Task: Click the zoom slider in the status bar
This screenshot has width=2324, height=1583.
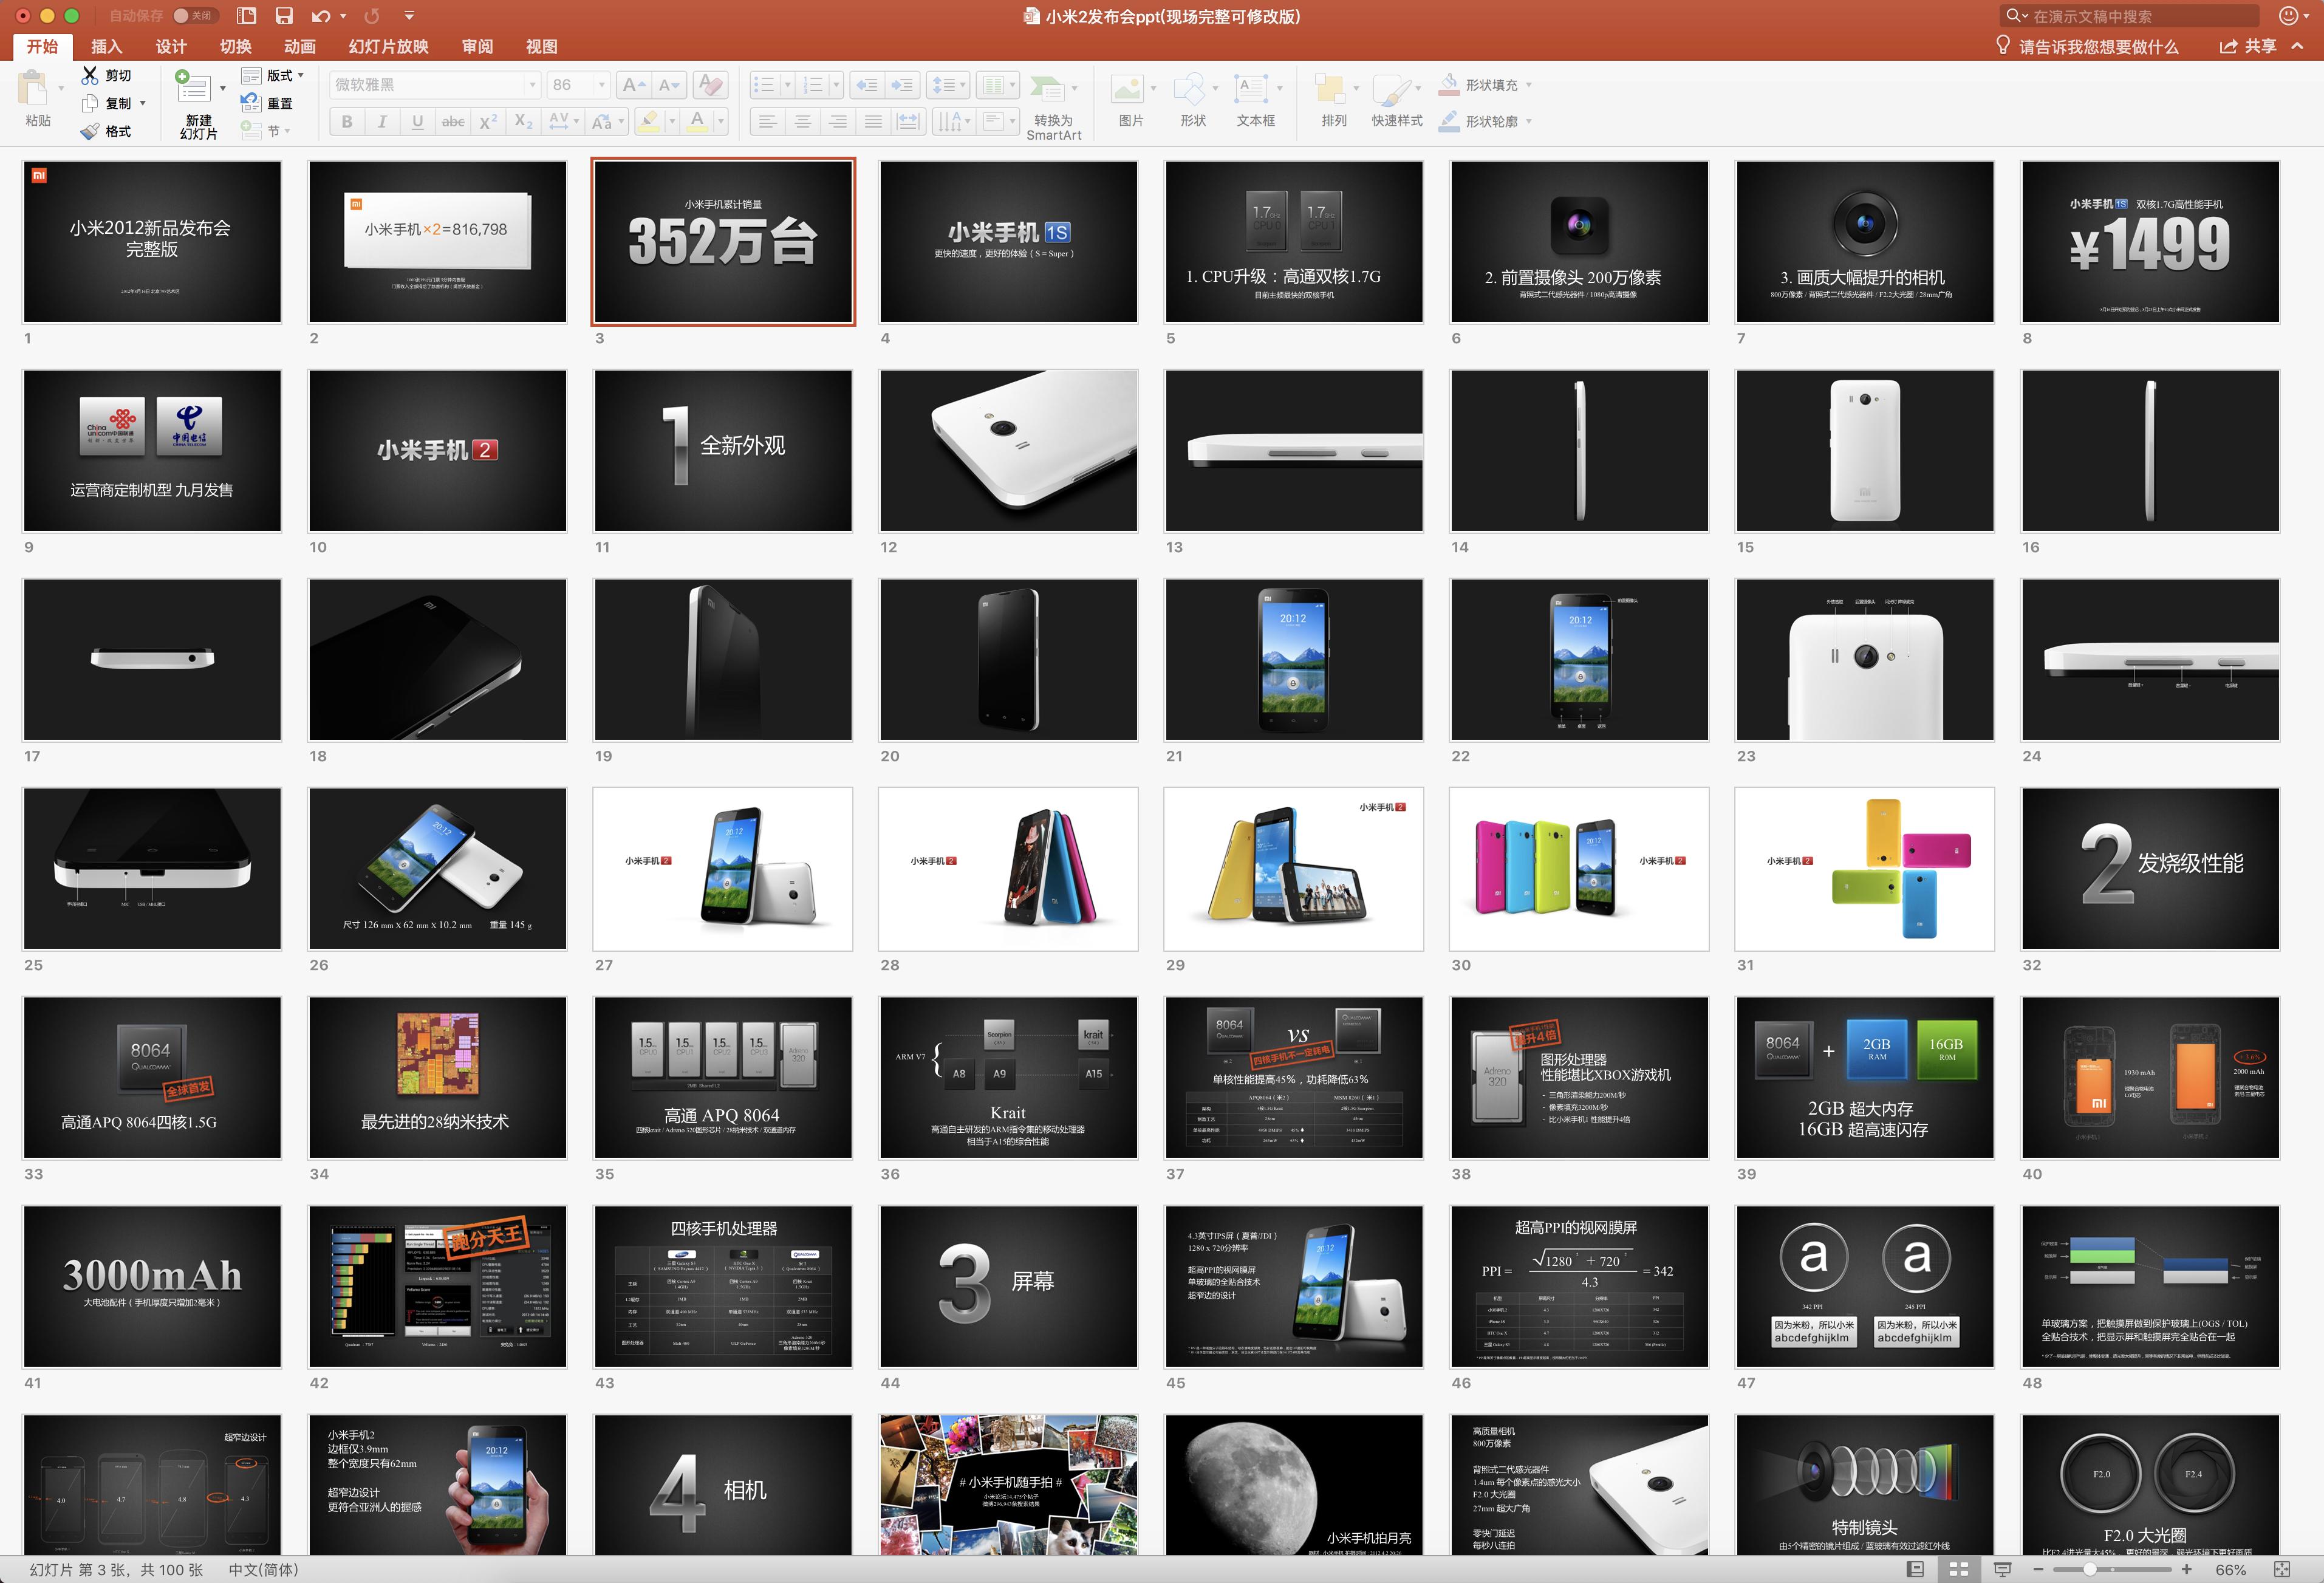Action: (x=2090, y=1569)
